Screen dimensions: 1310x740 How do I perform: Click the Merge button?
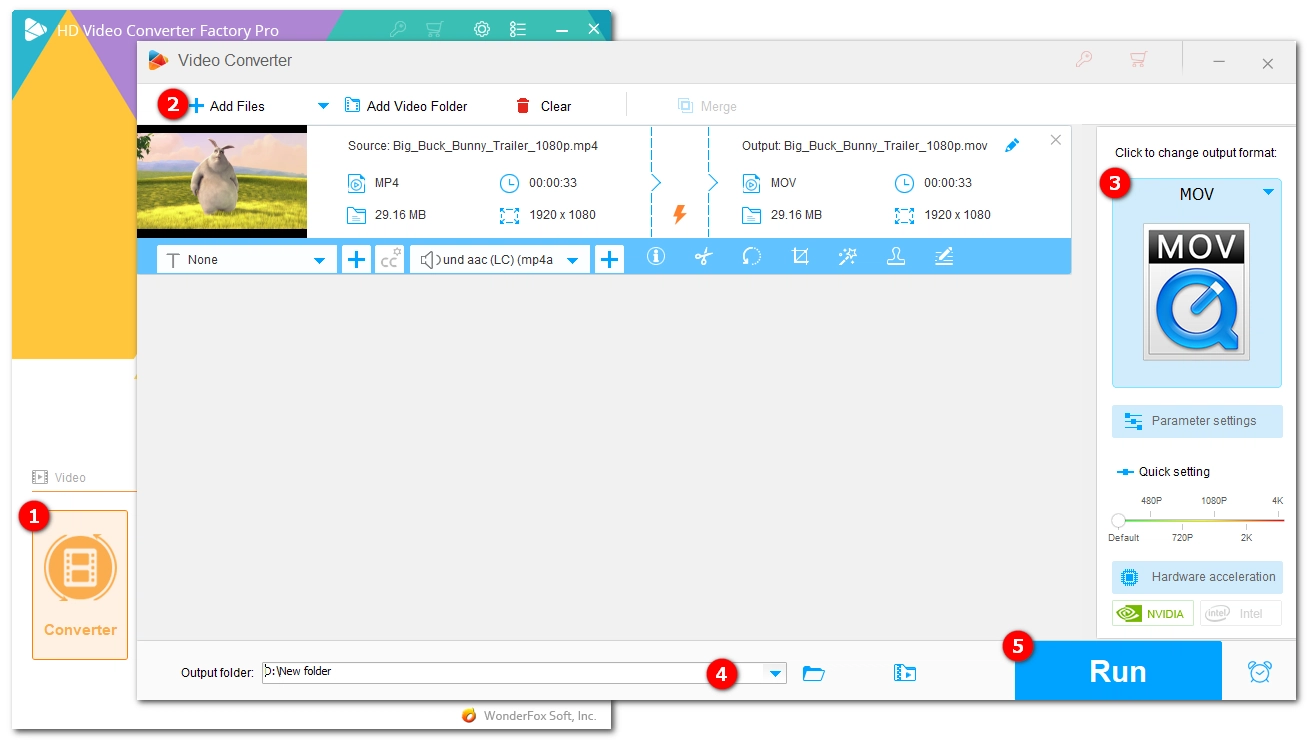(x=707, y=106)
